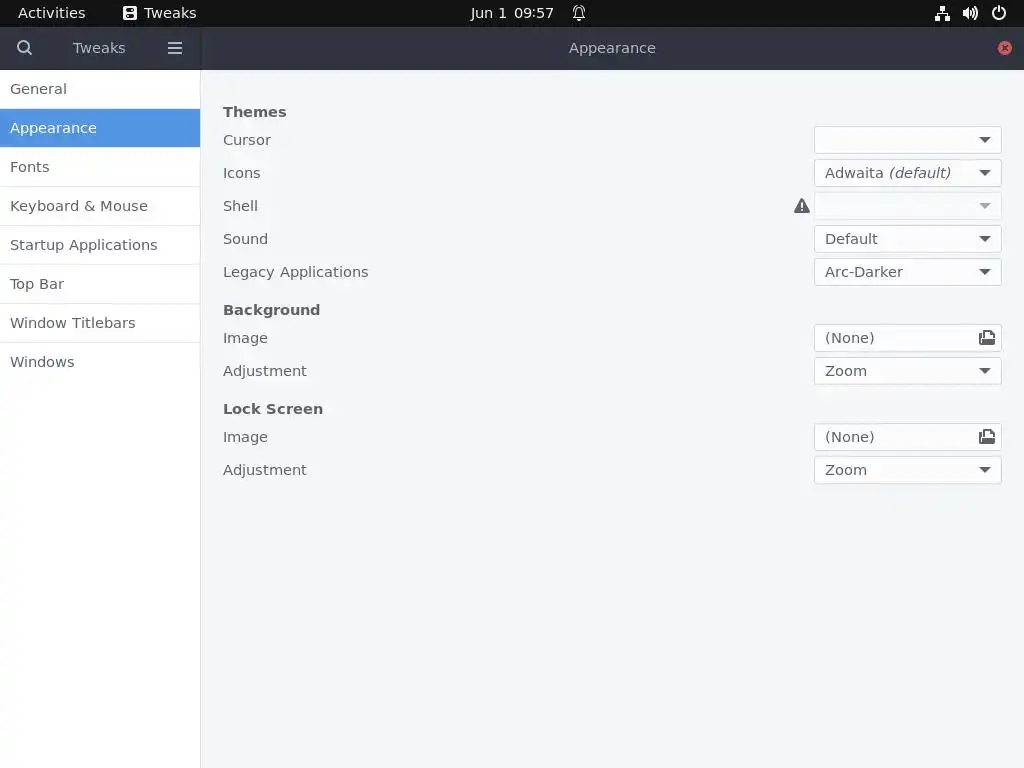
Task: Open the Window Titlebars section
Action: click(x=100, y=323)
